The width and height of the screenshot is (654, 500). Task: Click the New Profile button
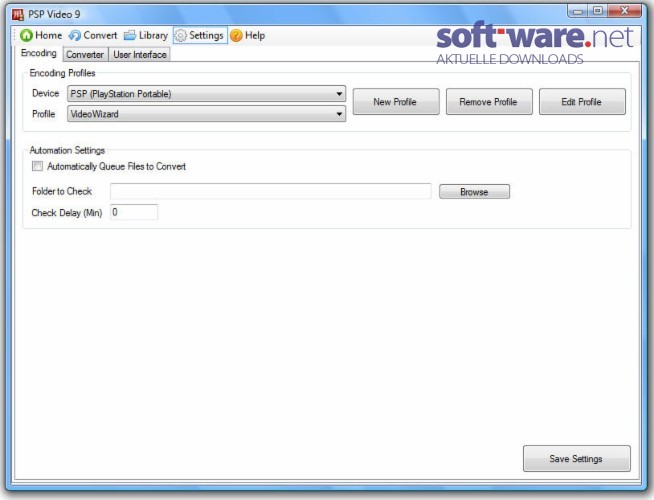point(396,101)
